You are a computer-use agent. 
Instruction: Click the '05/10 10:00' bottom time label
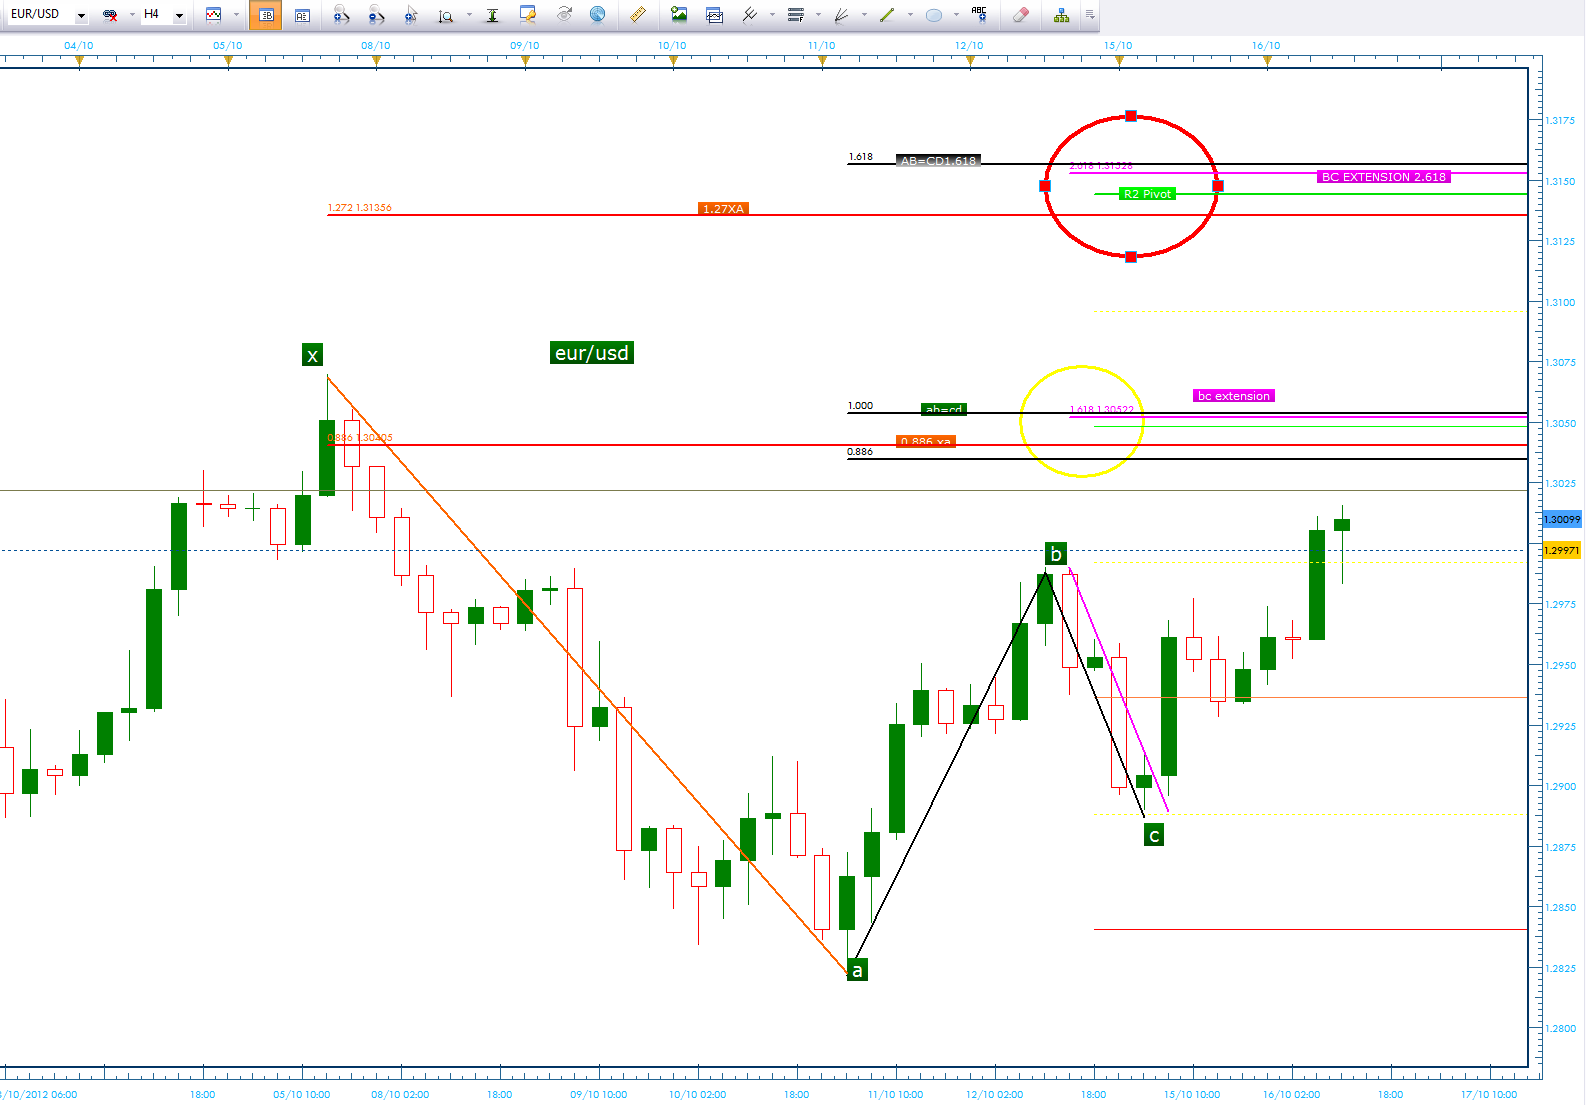(x=301, y=1094)
